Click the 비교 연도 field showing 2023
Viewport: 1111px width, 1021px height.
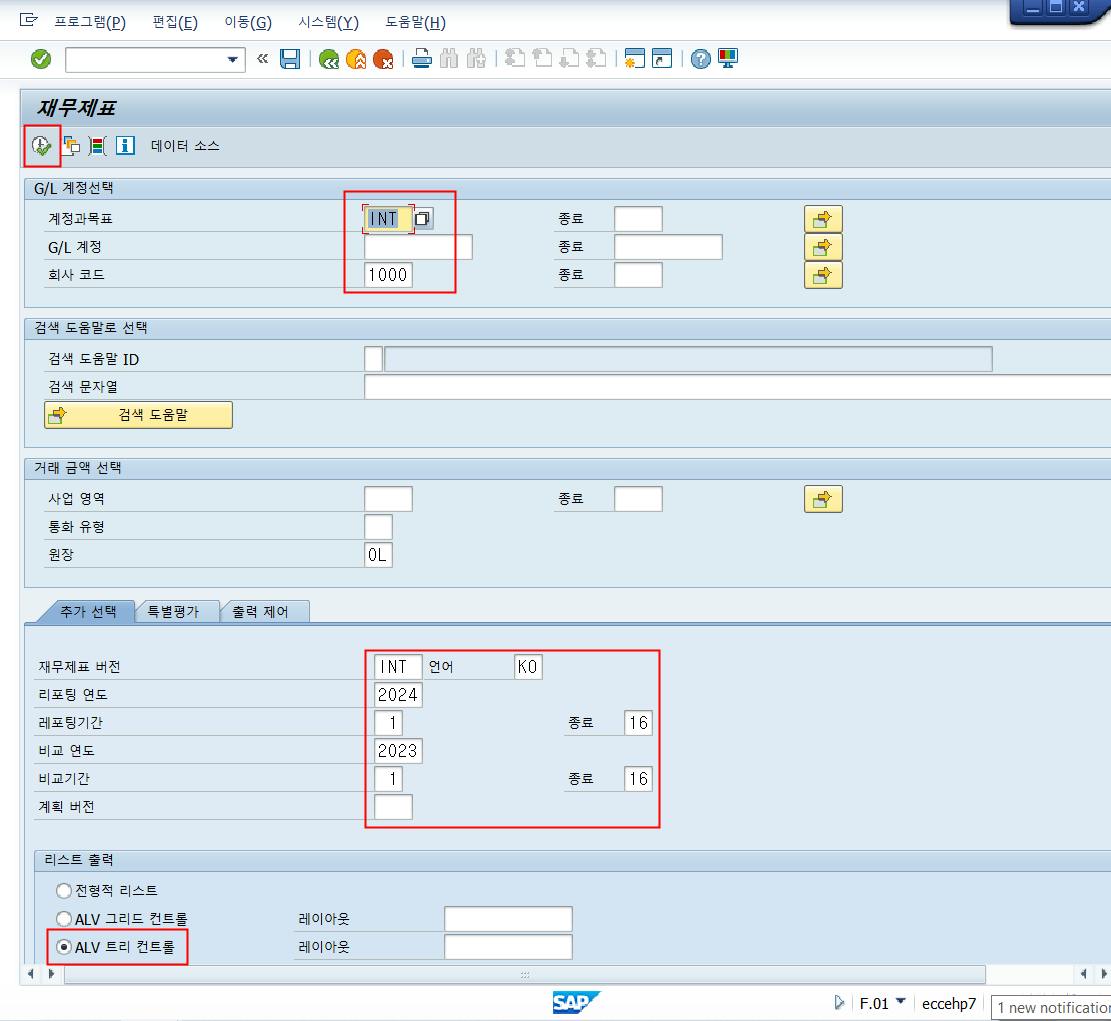point(398,750)
